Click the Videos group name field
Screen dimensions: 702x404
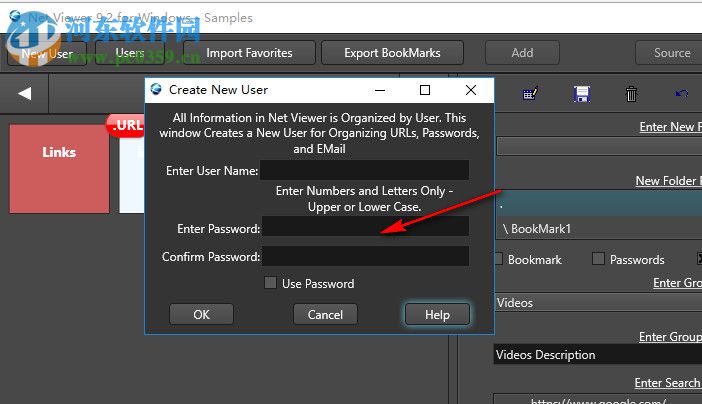[x=599, y=303]
